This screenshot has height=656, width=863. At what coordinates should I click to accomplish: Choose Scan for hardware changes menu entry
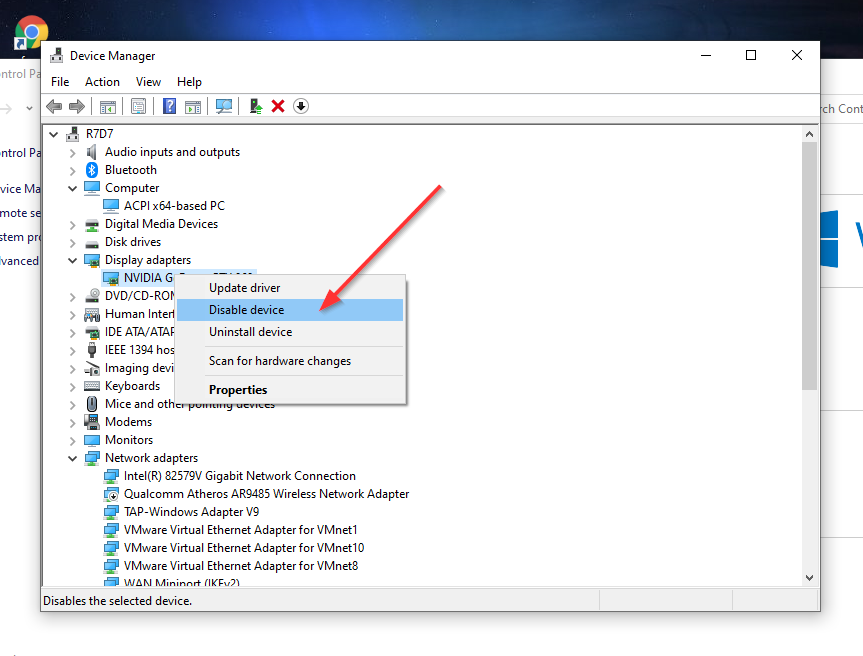[290, 361]
